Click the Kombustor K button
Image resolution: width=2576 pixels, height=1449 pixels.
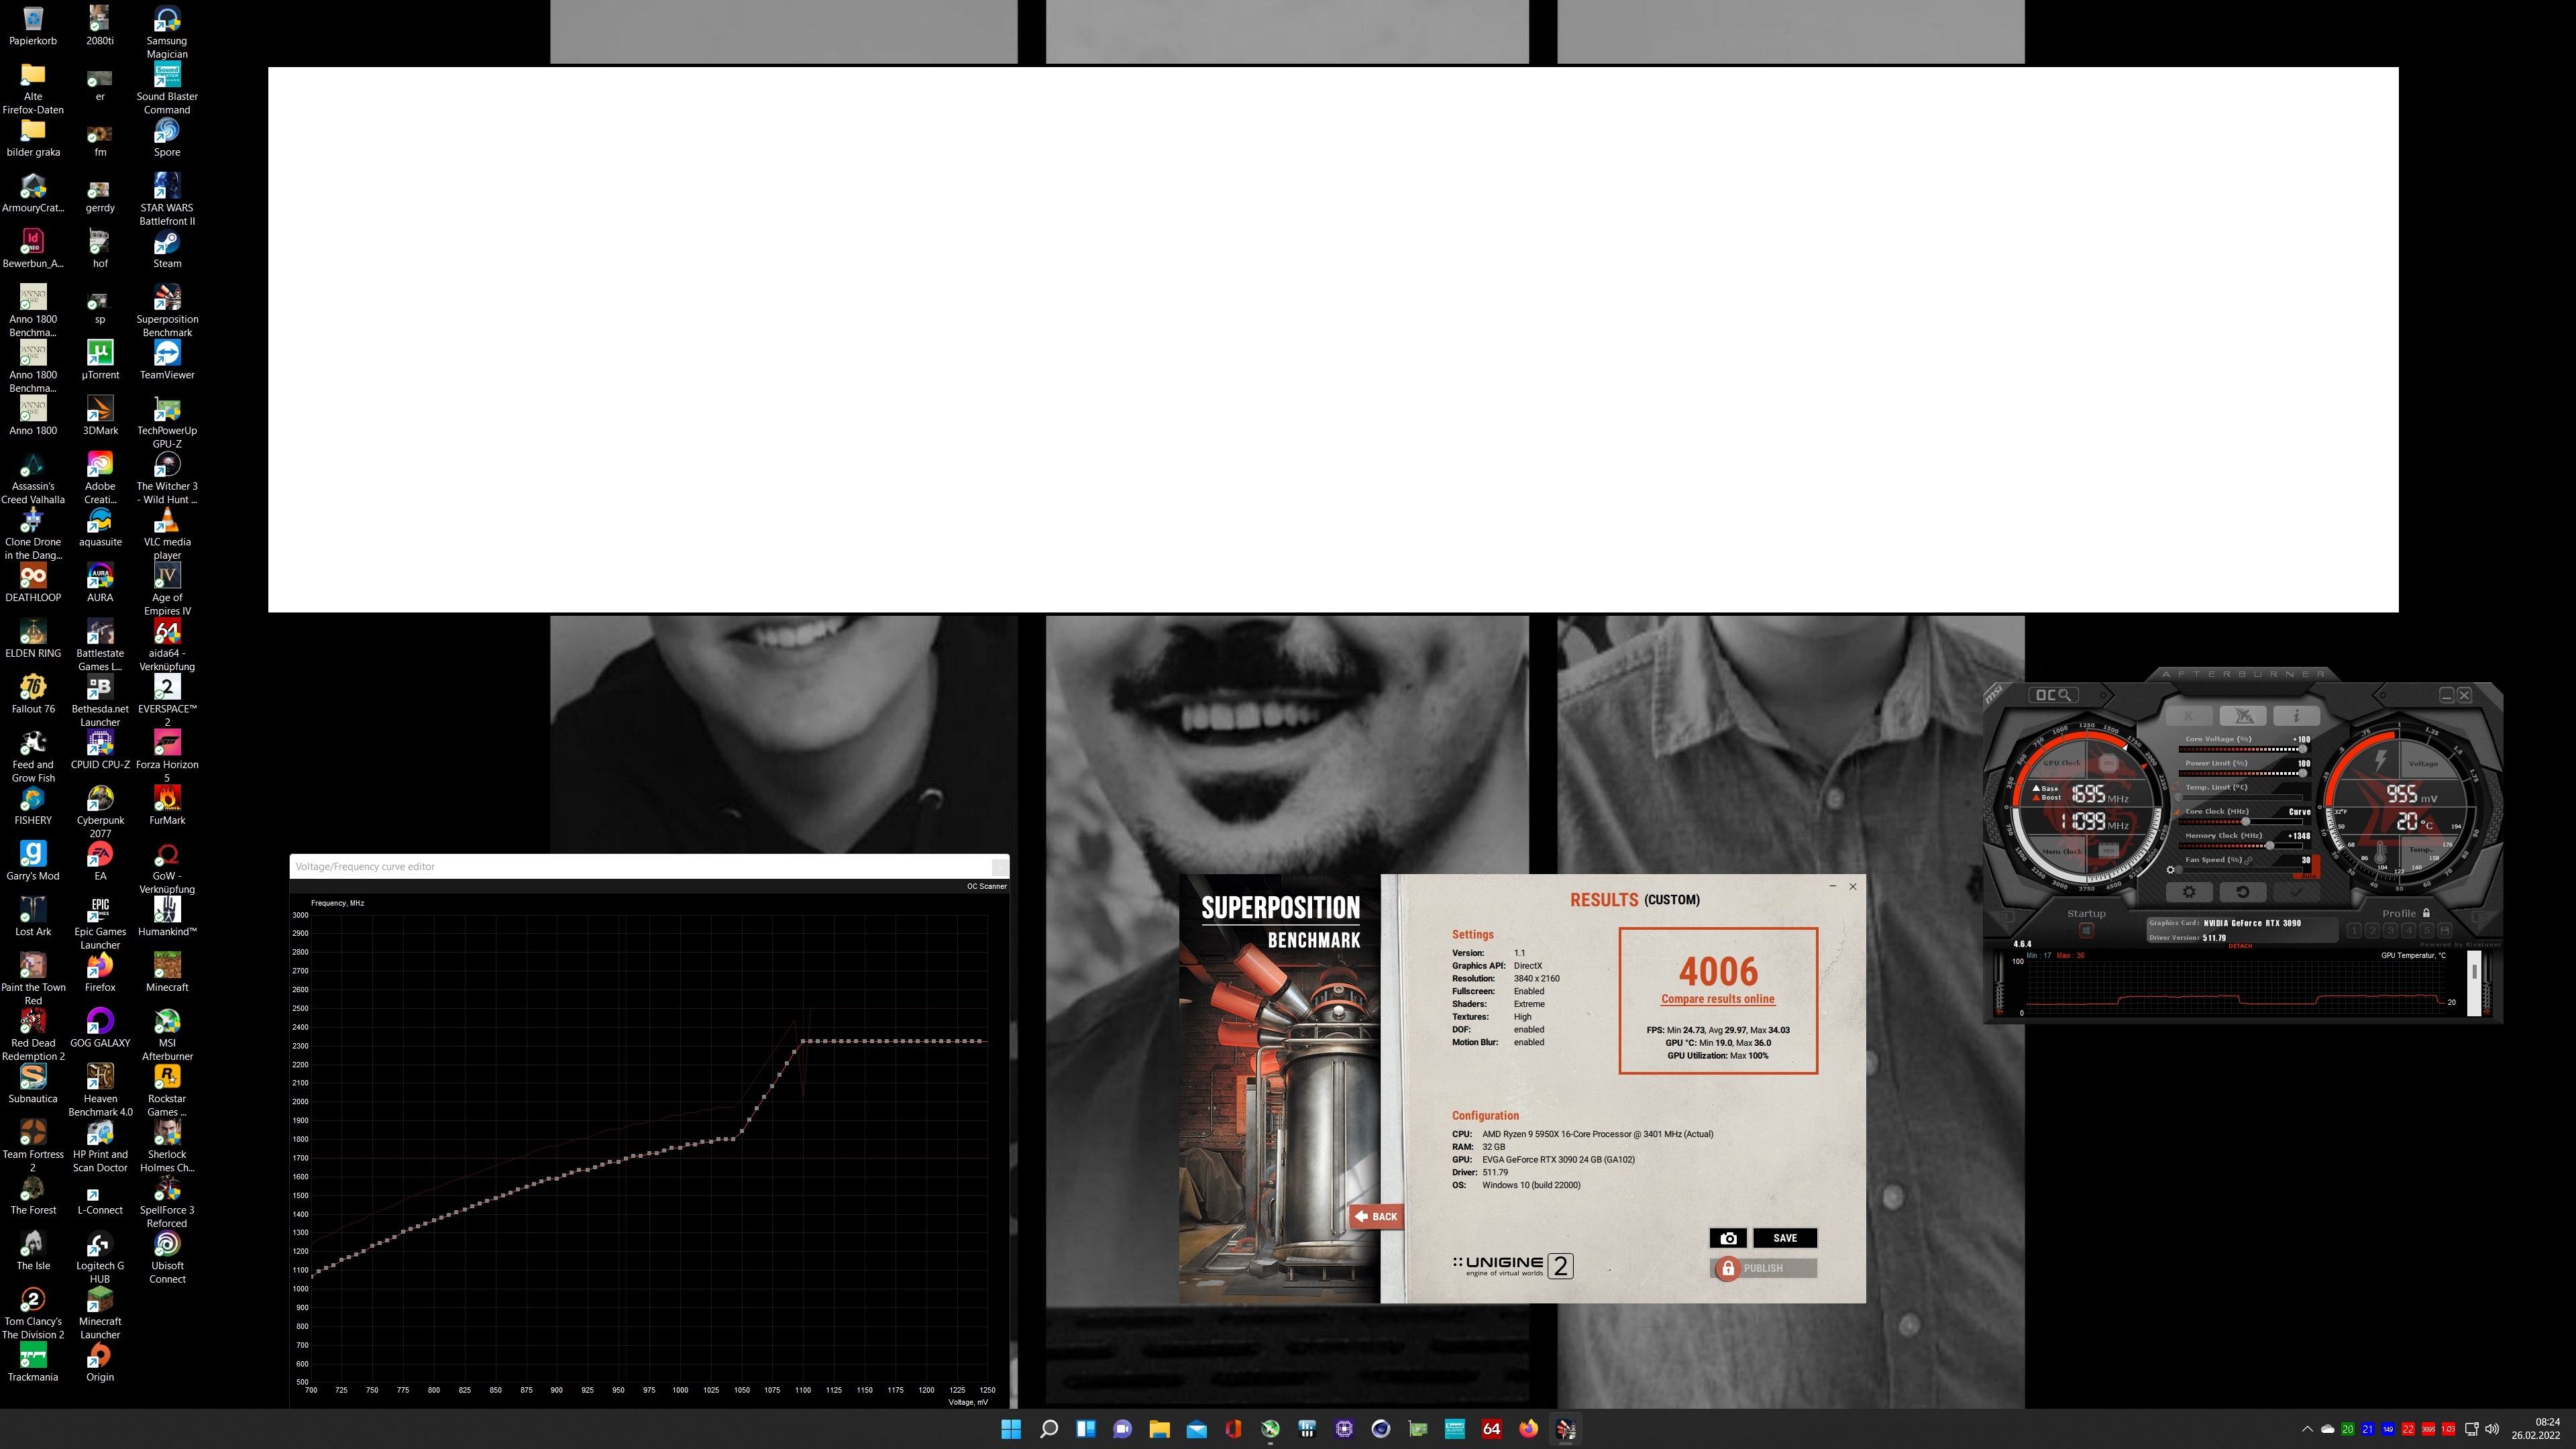2189,716
